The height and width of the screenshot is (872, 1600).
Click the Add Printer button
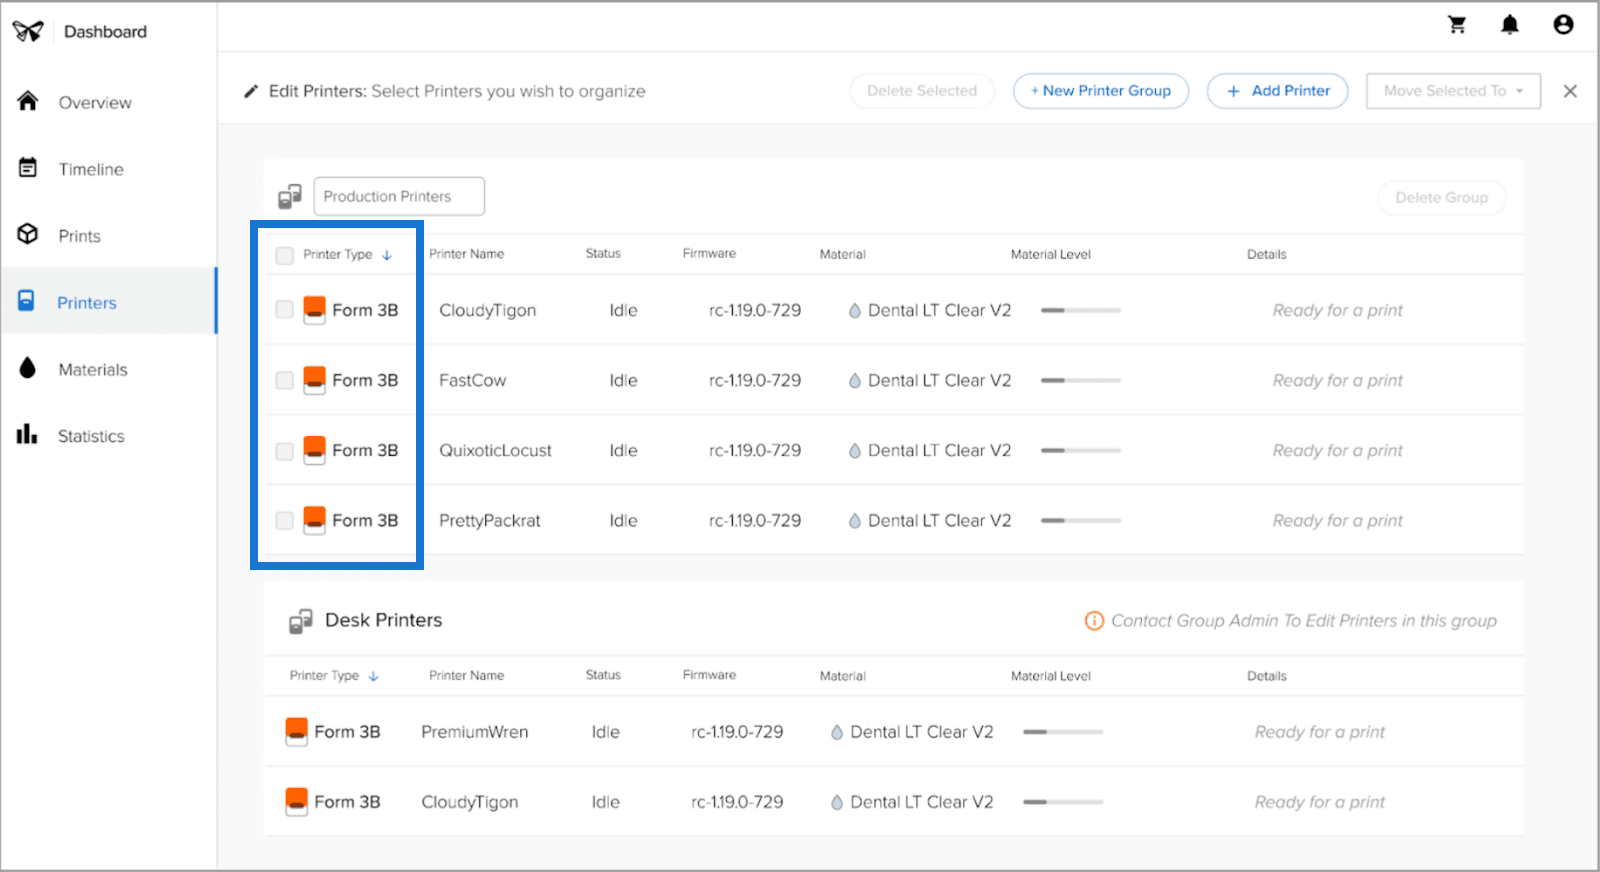pyautogui.click(x=1278, y=91)
